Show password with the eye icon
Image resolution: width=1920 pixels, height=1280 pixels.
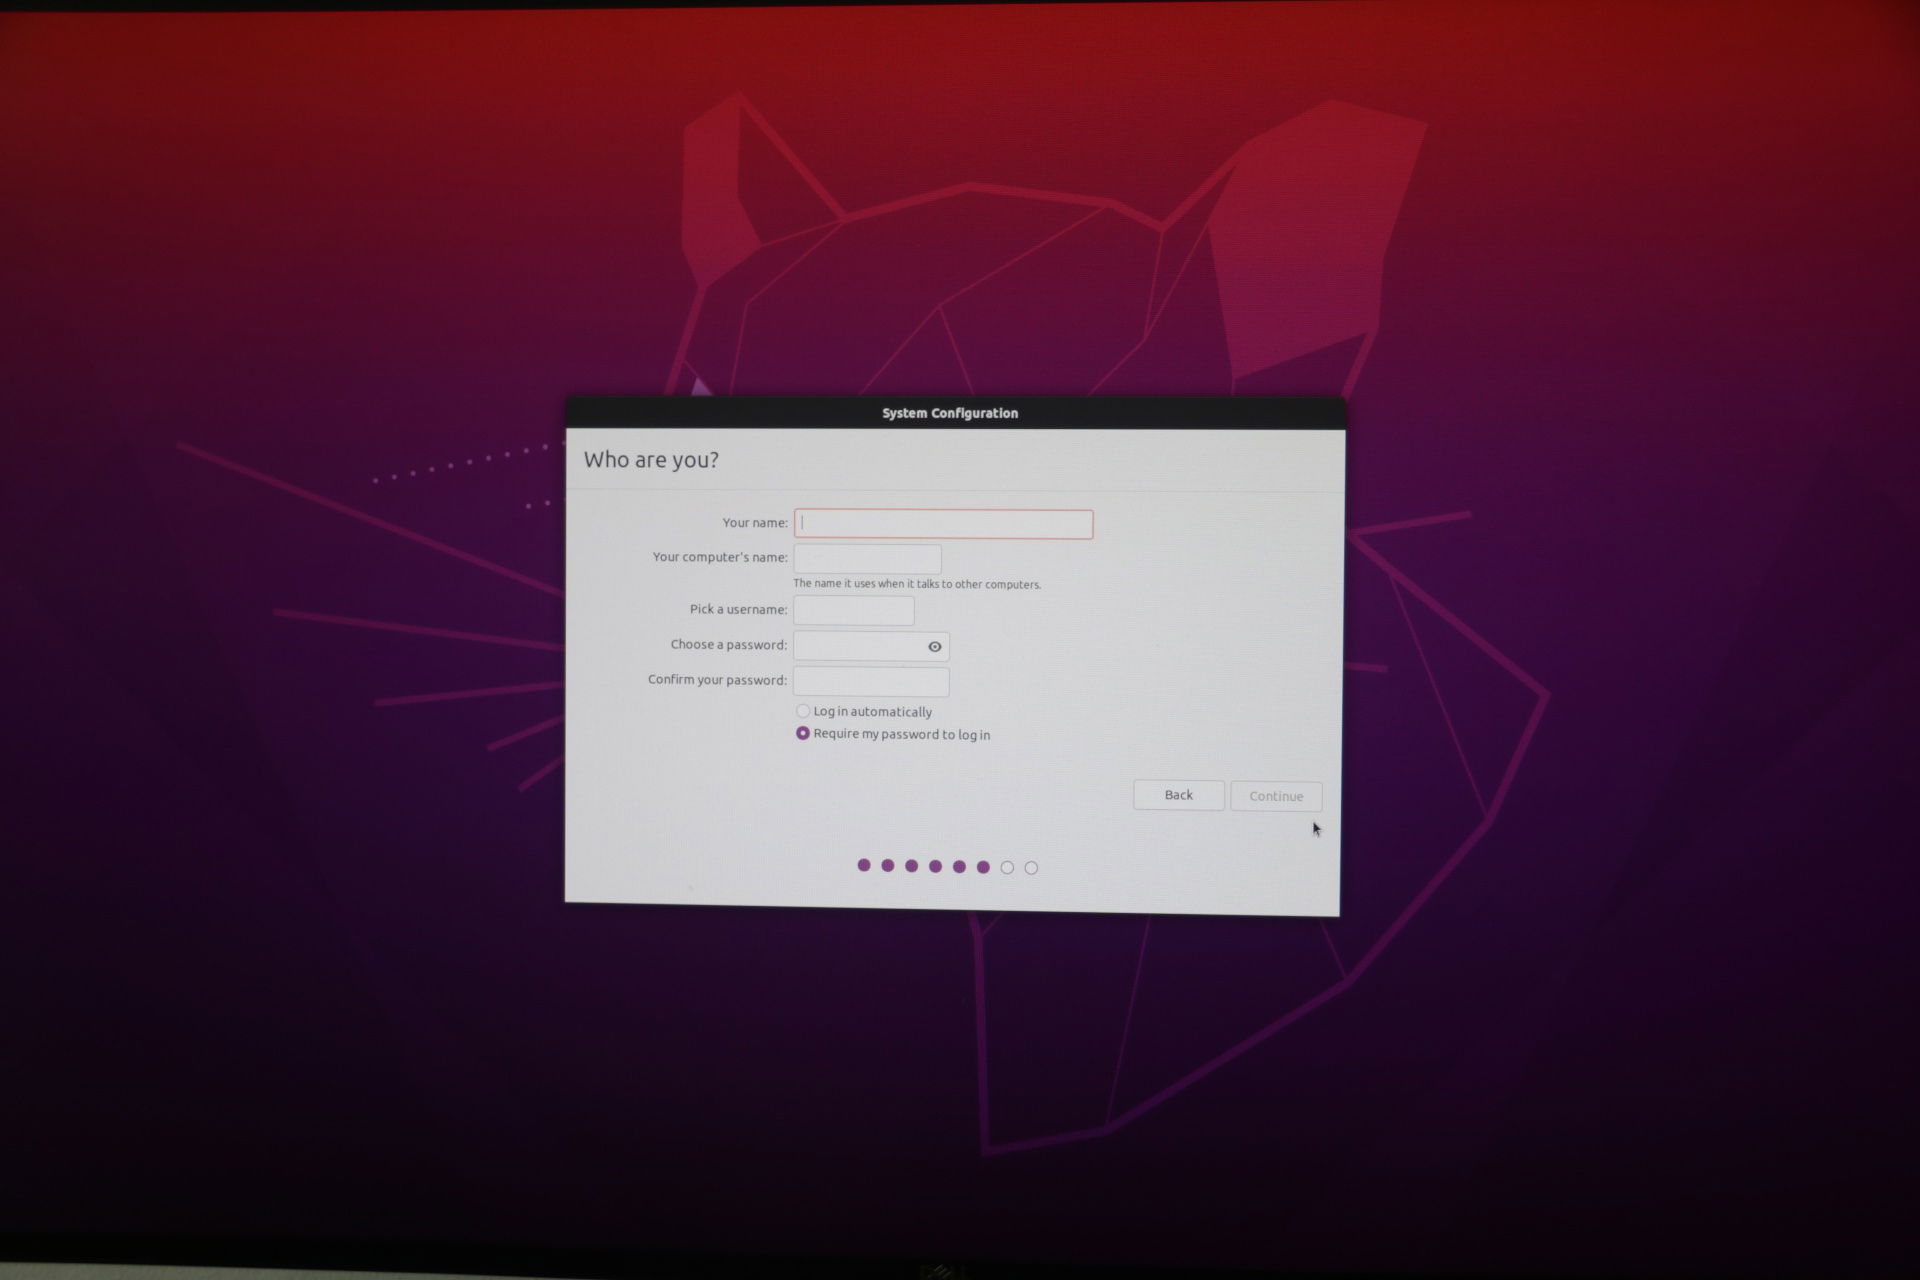[x=934, y=647]
